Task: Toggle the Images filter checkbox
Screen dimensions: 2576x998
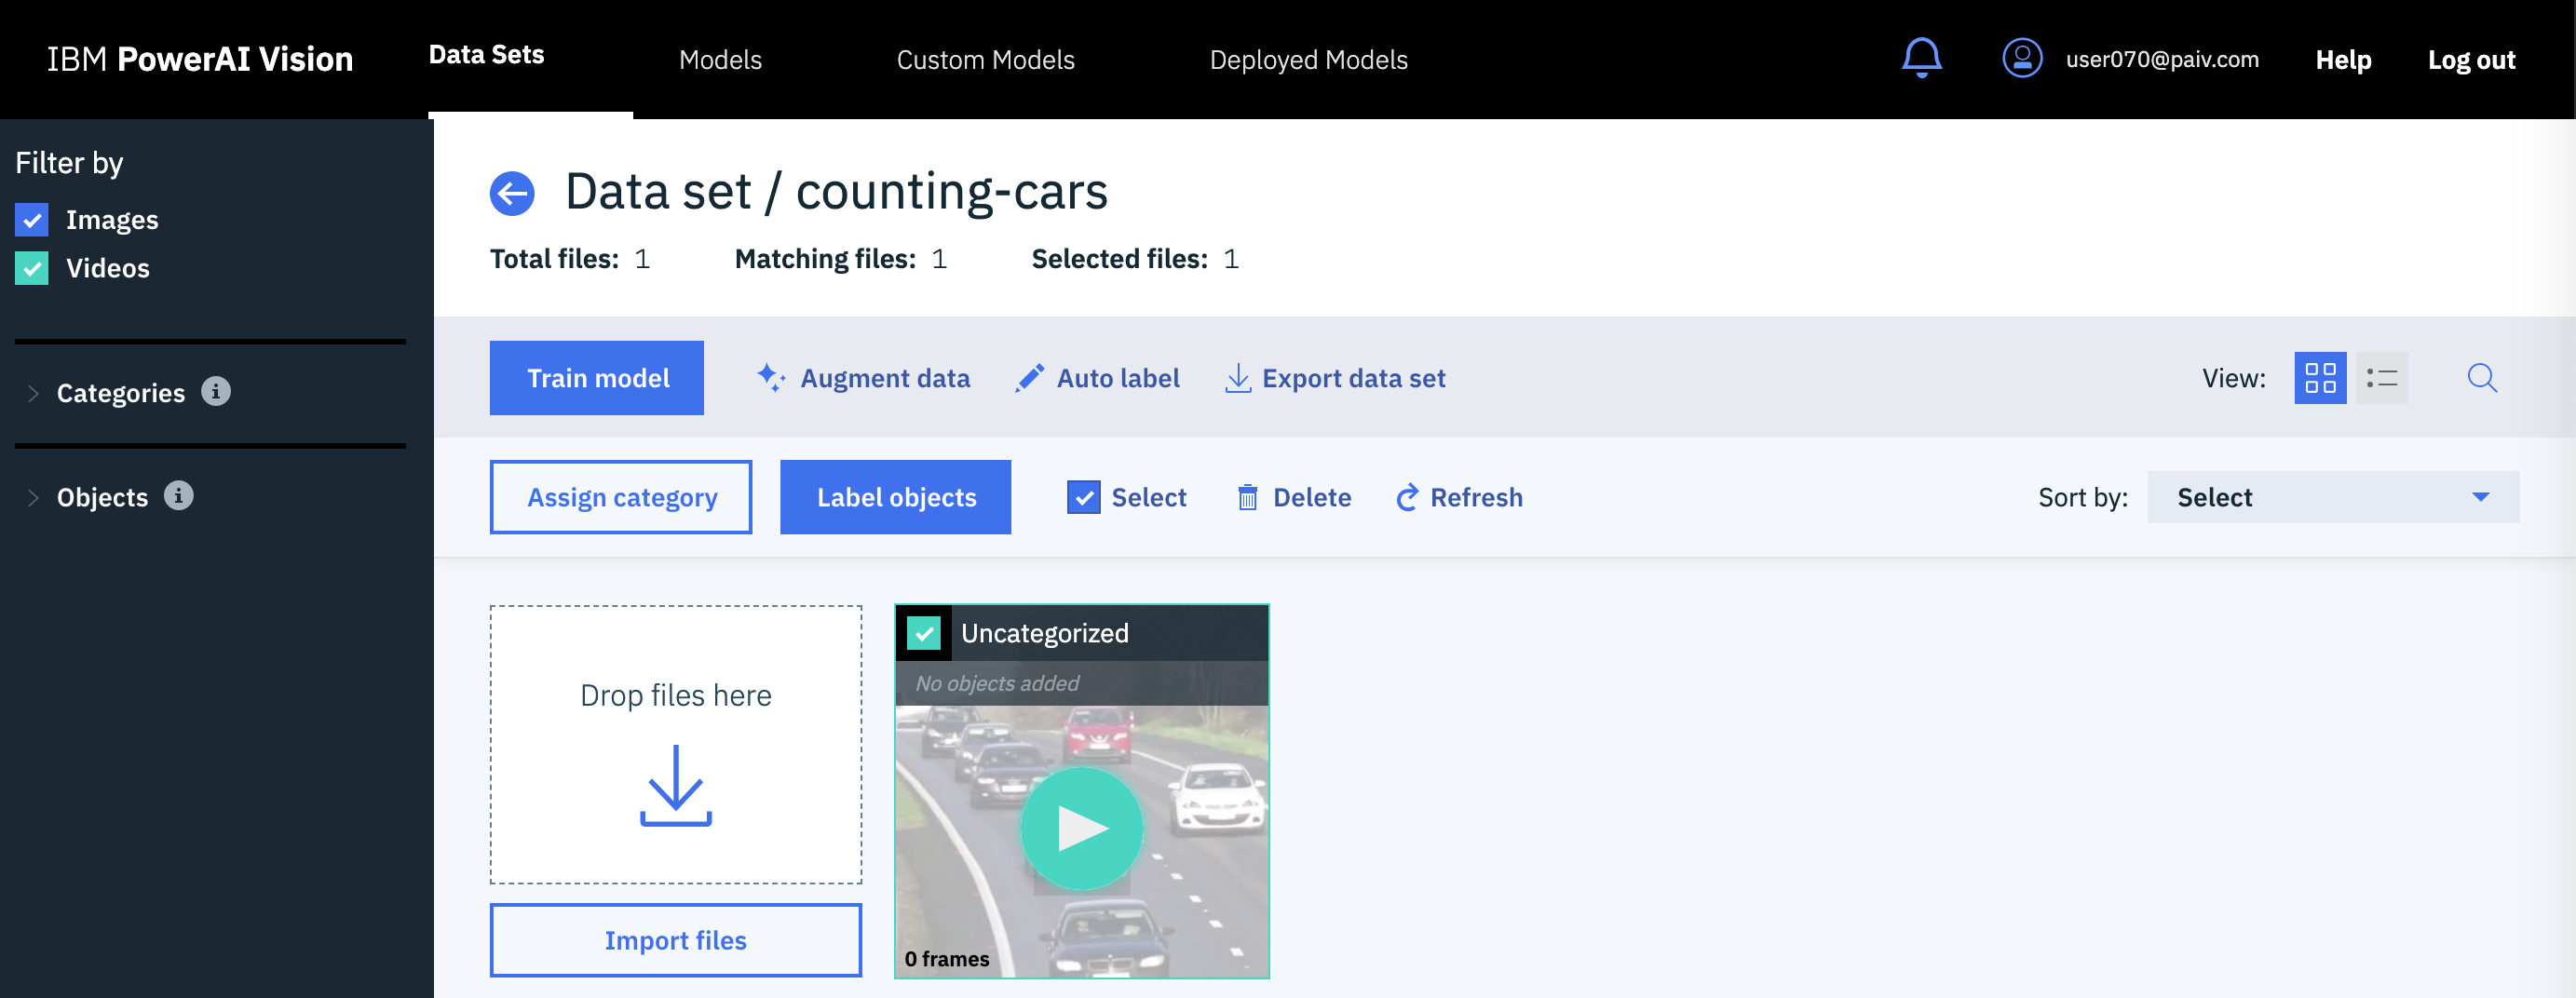Action: point(32,220)
